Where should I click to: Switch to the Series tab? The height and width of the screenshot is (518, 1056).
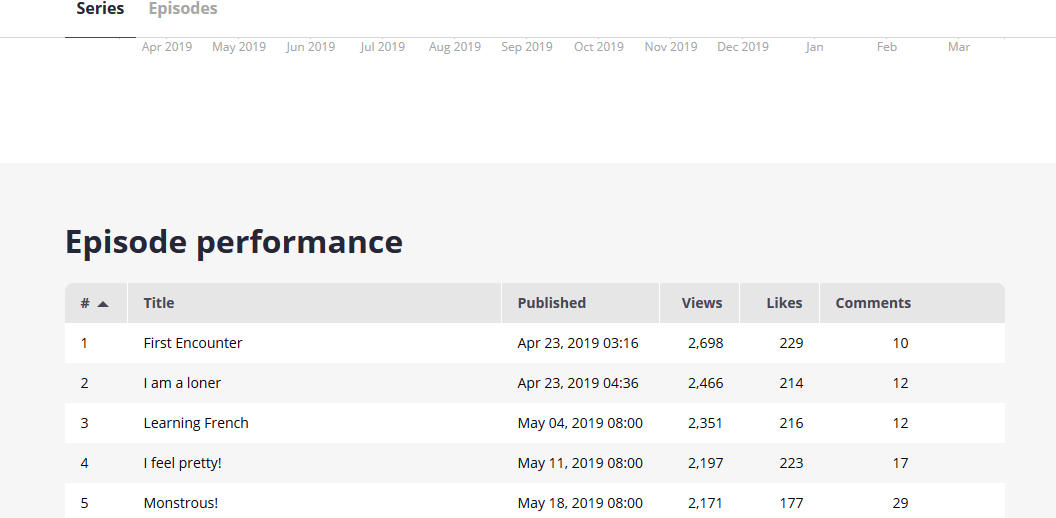click(100, 9)
